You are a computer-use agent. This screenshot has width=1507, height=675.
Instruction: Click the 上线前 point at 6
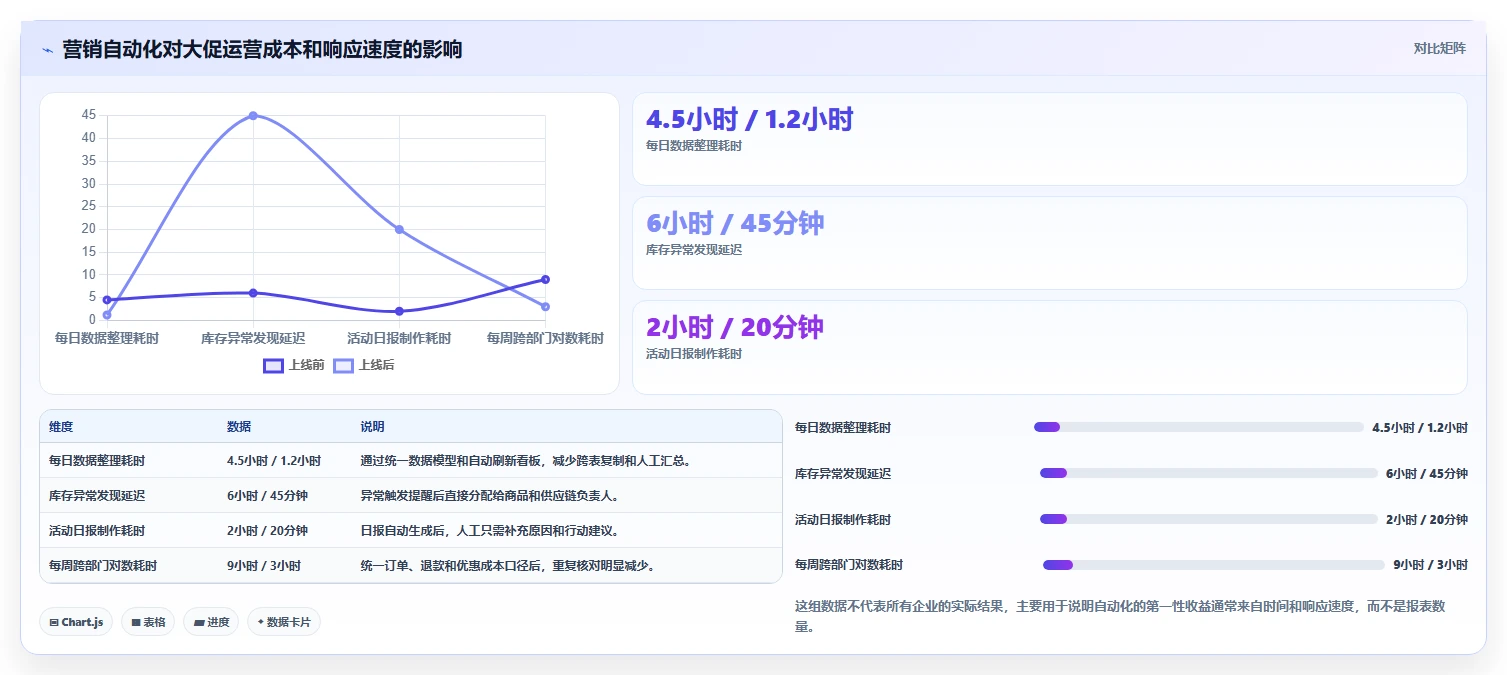click(x=253, y=293)
